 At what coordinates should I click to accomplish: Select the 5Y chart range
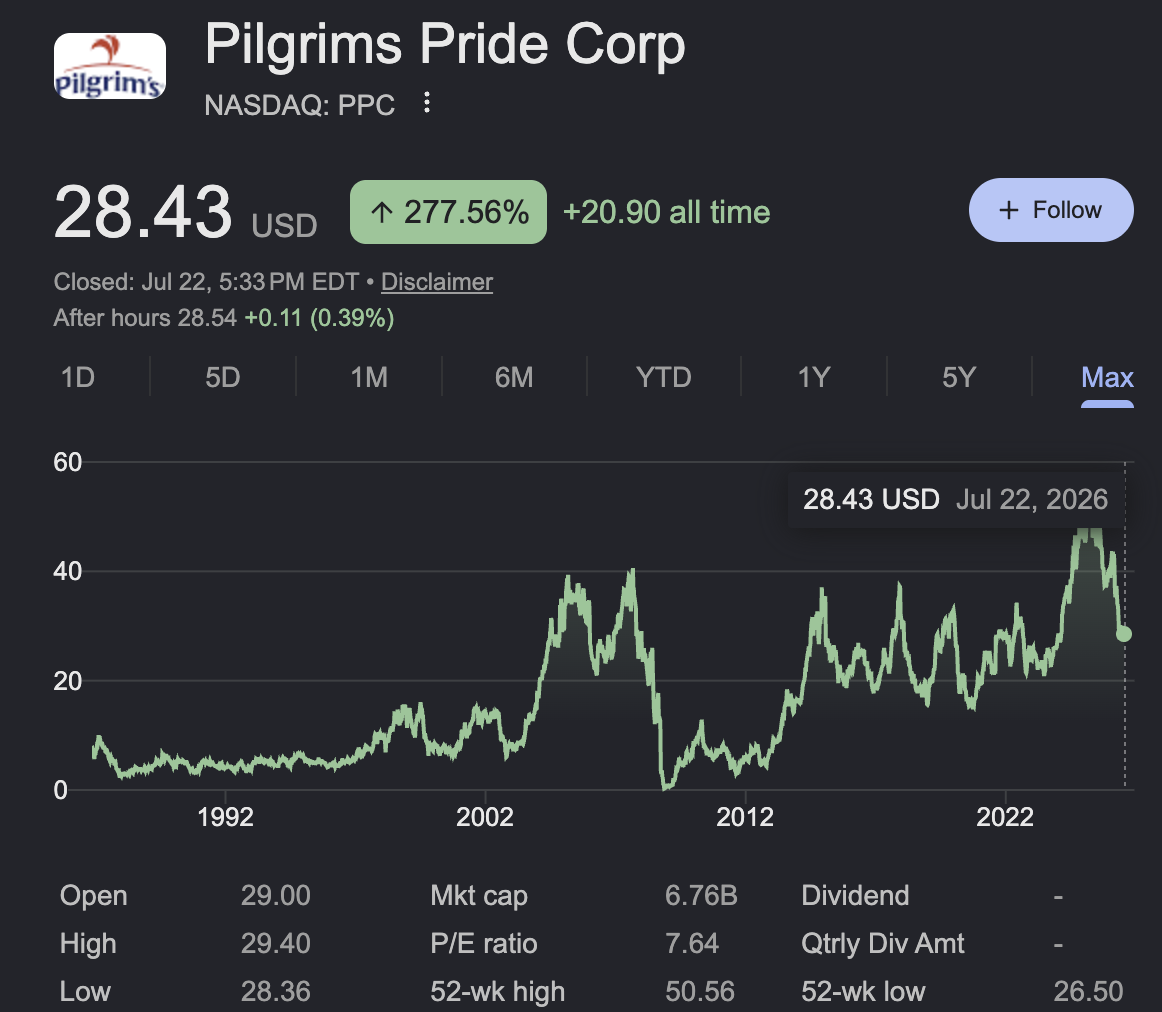pyautogui.click(x=958, y=377)
